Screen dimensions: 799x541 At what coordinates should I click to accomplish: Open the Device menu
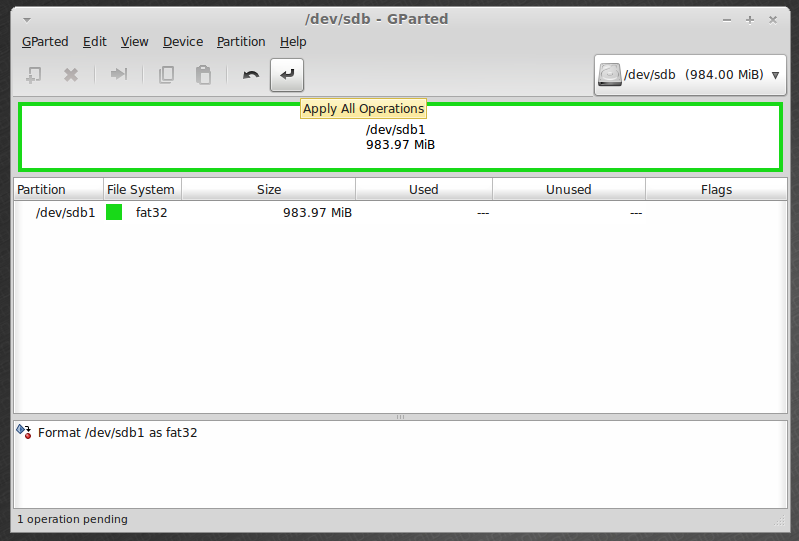tap(183, 42)
